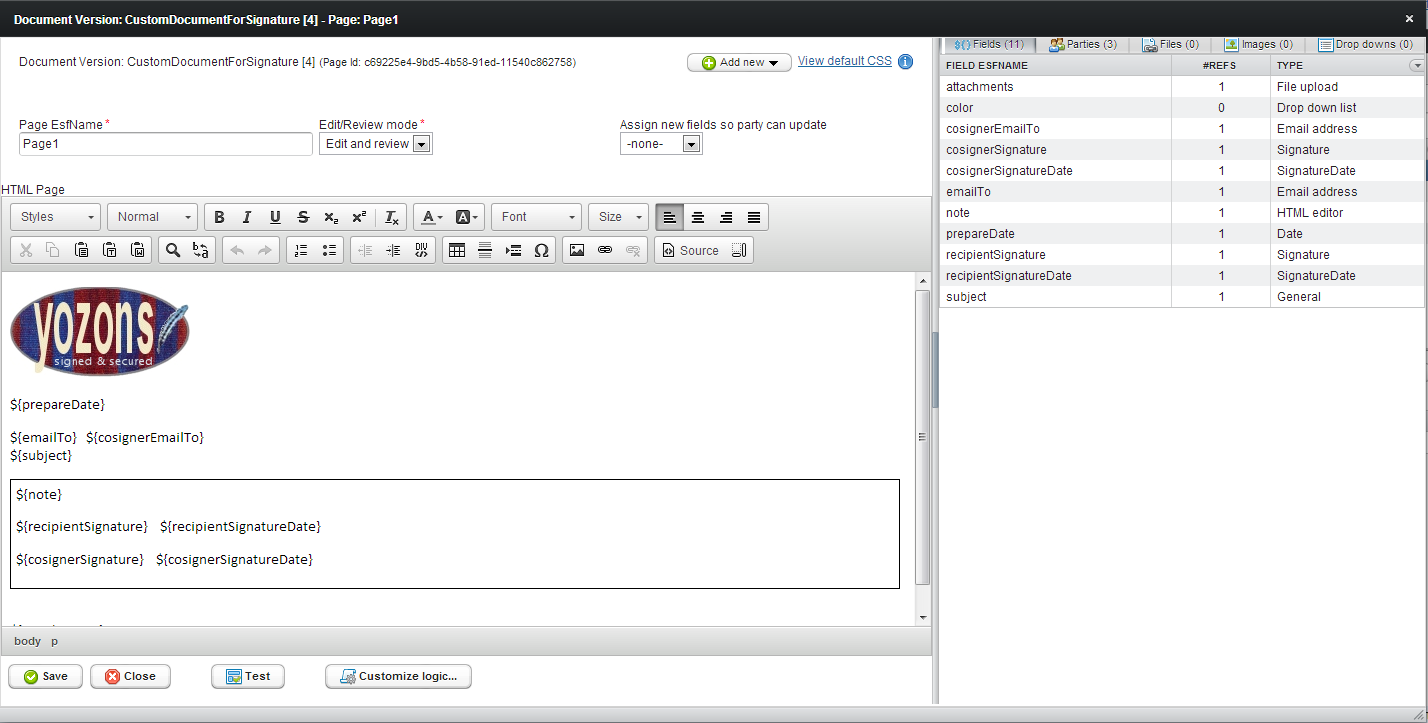Toggle bold formatting in the editor toolbar
The height and width of the screenshot is (723, 1428).
[219, 217]
